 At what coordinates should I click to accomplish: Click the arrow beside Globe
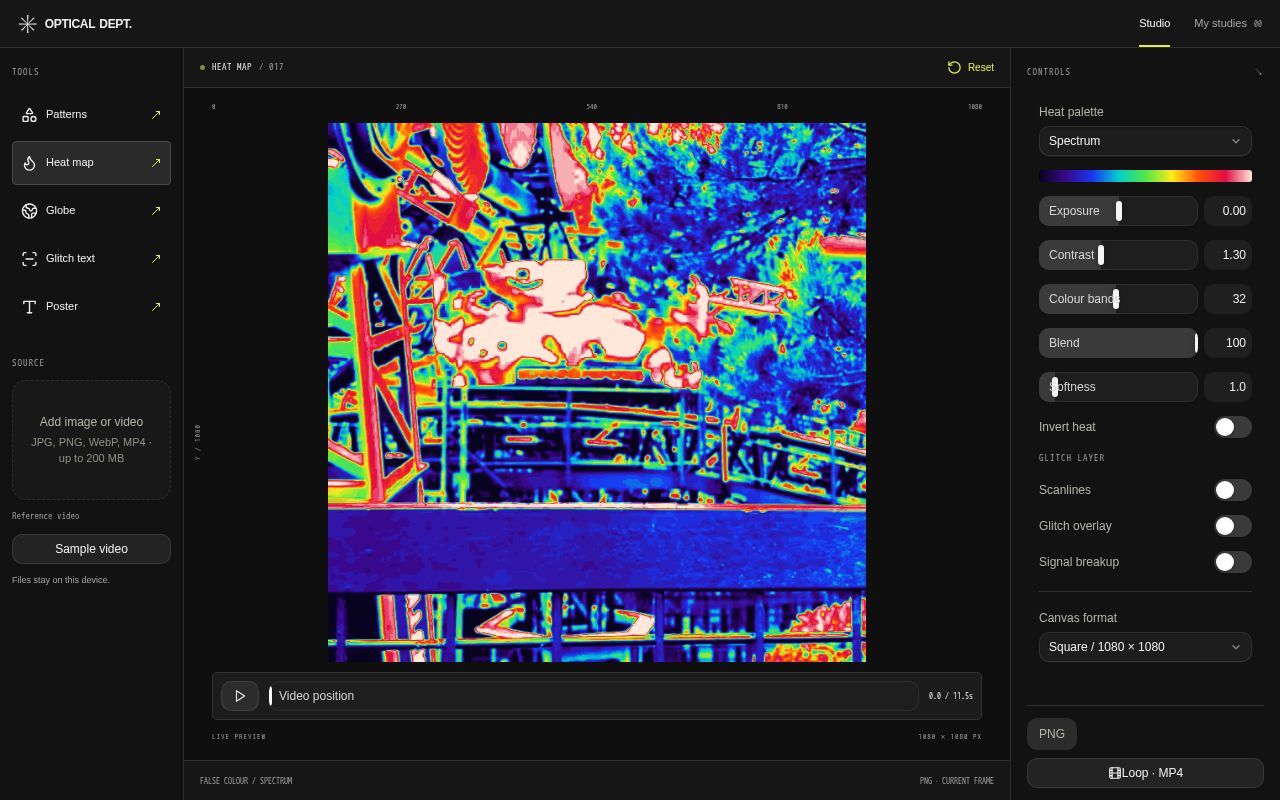click(156, 211)
